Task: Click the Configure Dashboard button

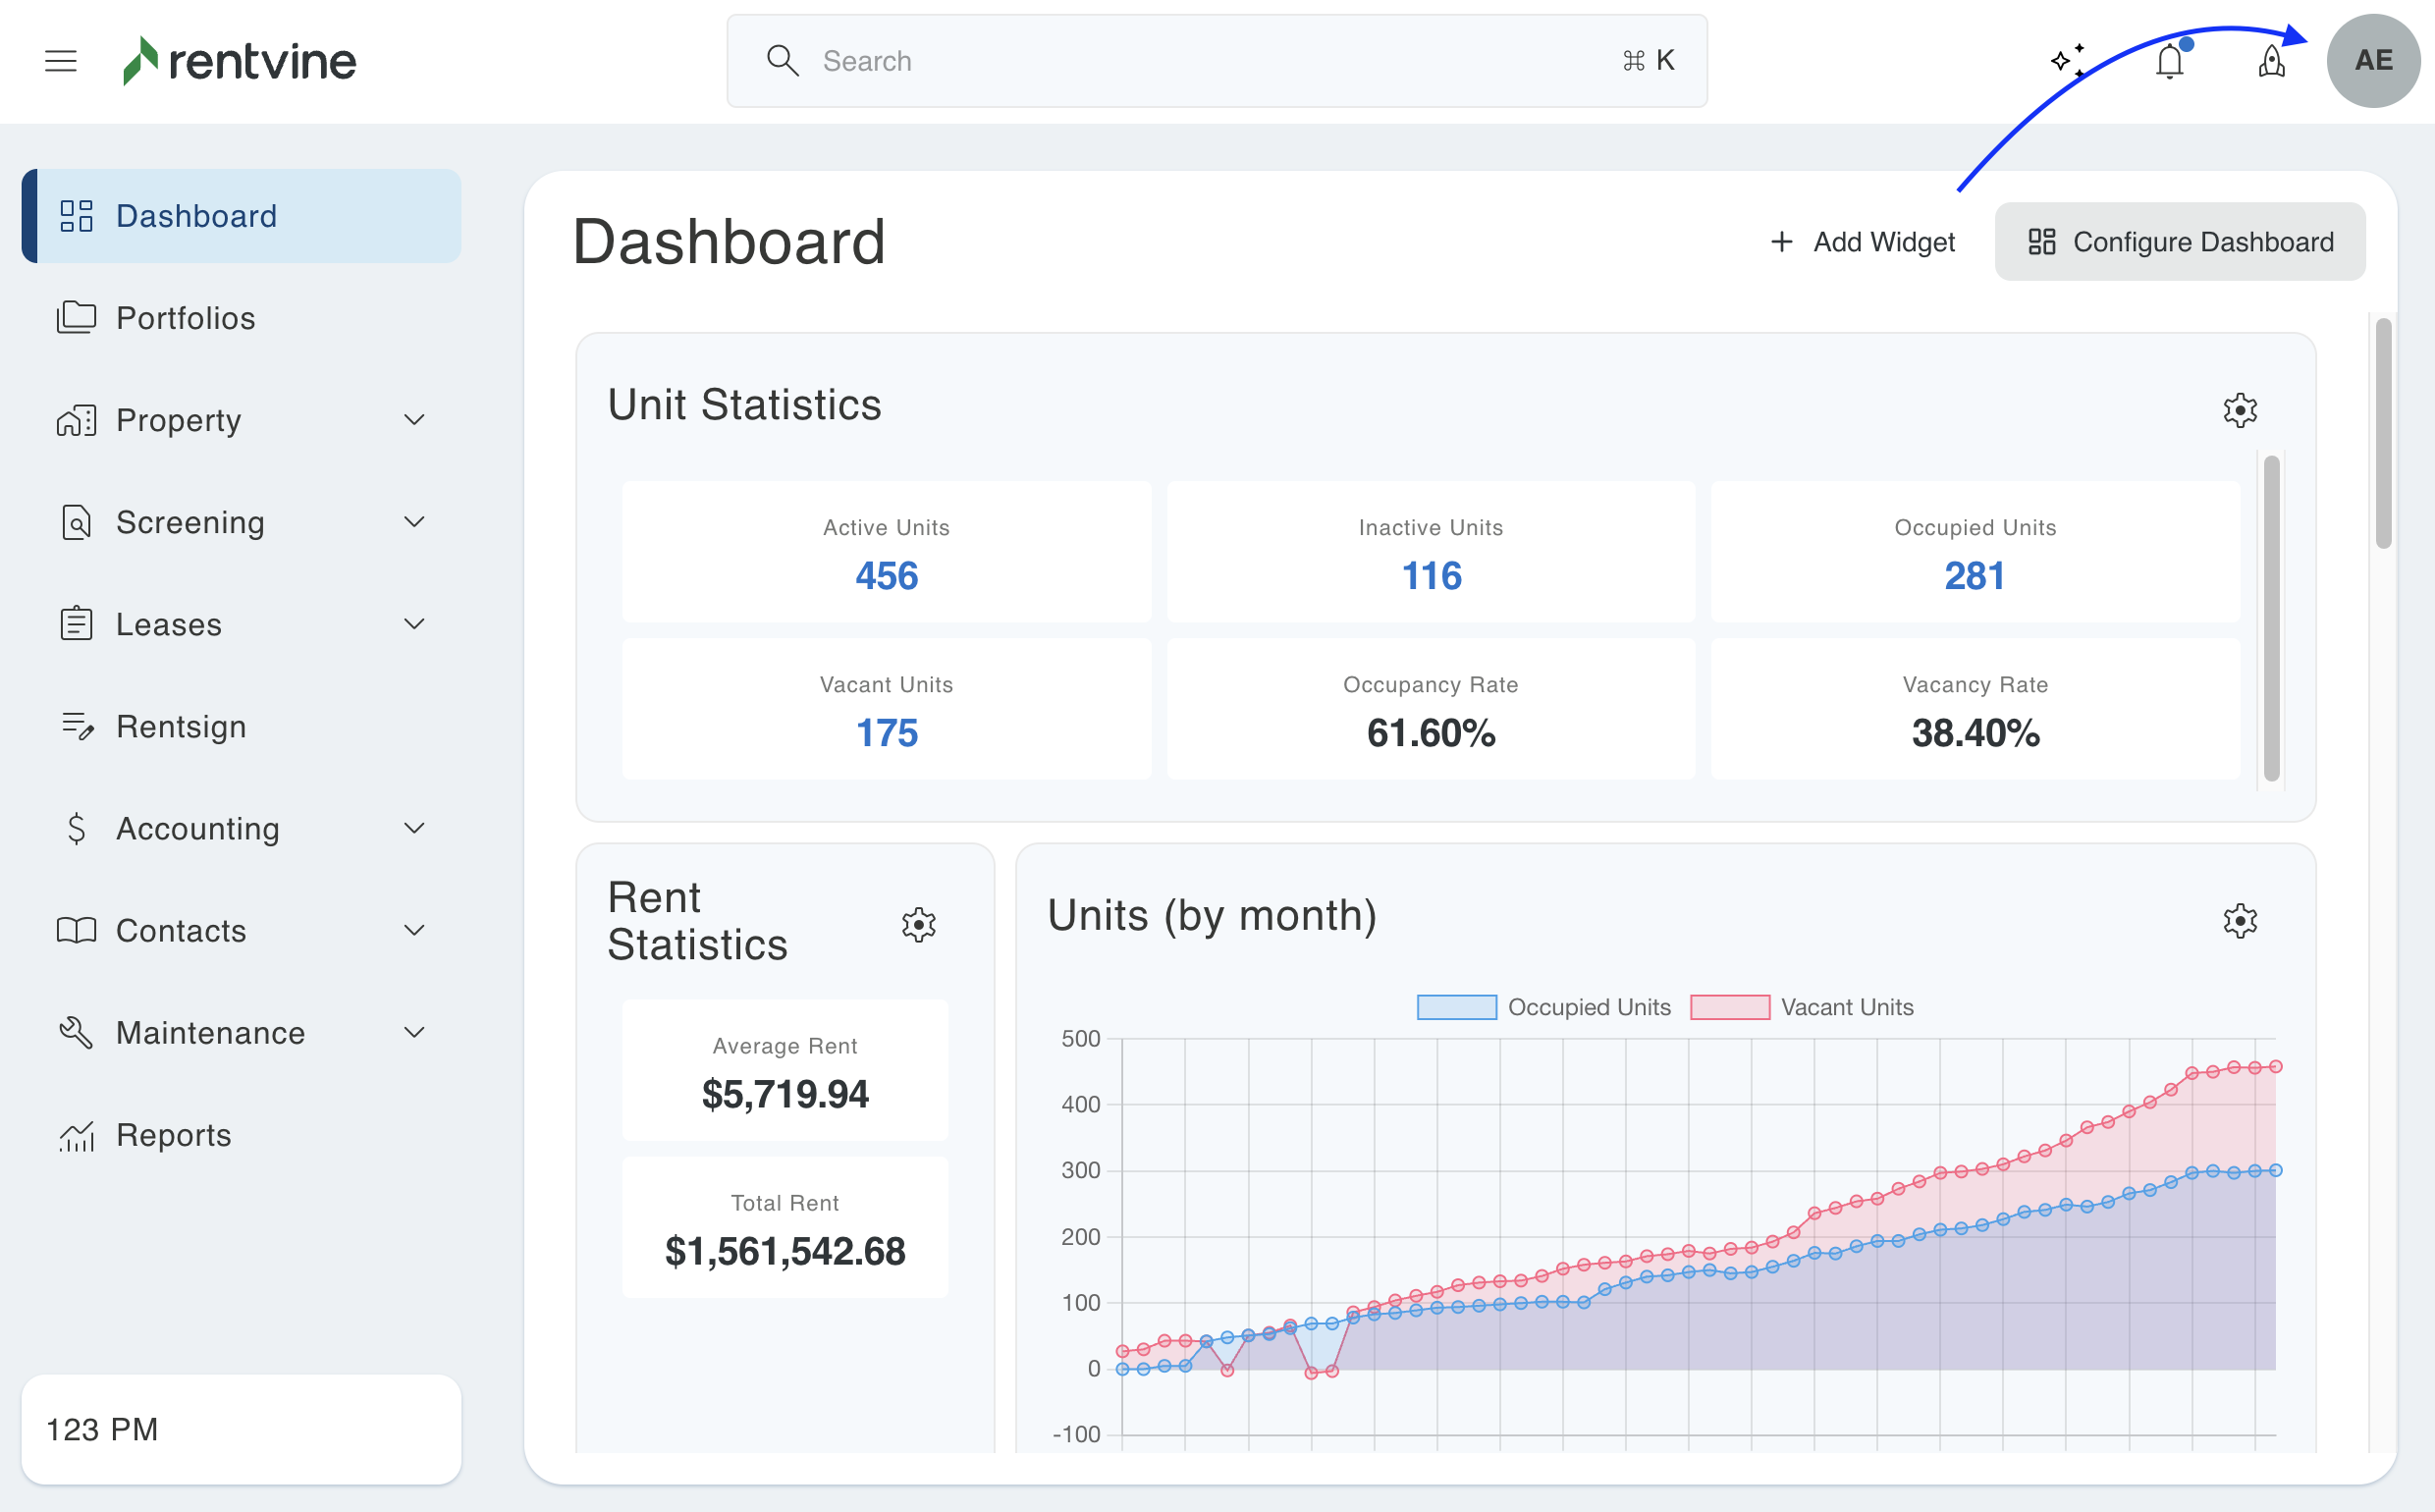Action: coord(2179,242)
